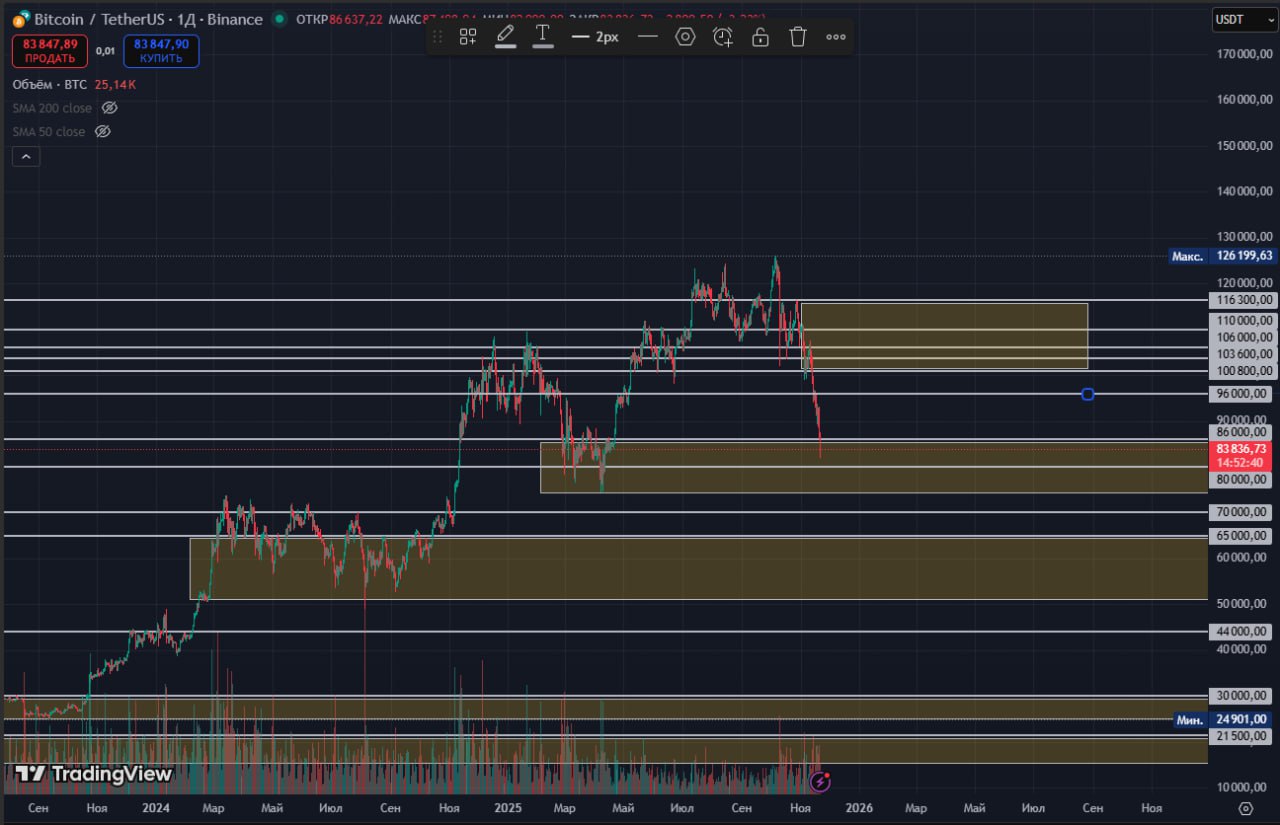Image resolution: width=1280 pixels, height=825 pixels.
Task: Open drawing templates in floating toolbar
Action: tap(468, 37)
